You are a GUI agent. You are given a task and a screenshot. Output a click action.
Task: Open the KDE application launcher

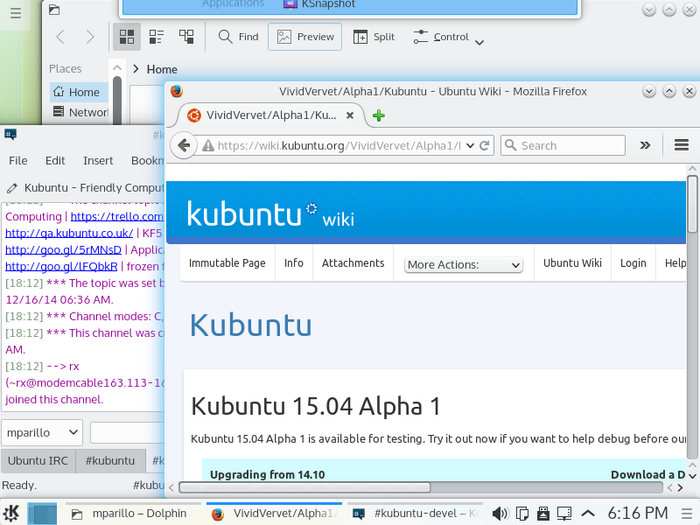pos(10,513)
